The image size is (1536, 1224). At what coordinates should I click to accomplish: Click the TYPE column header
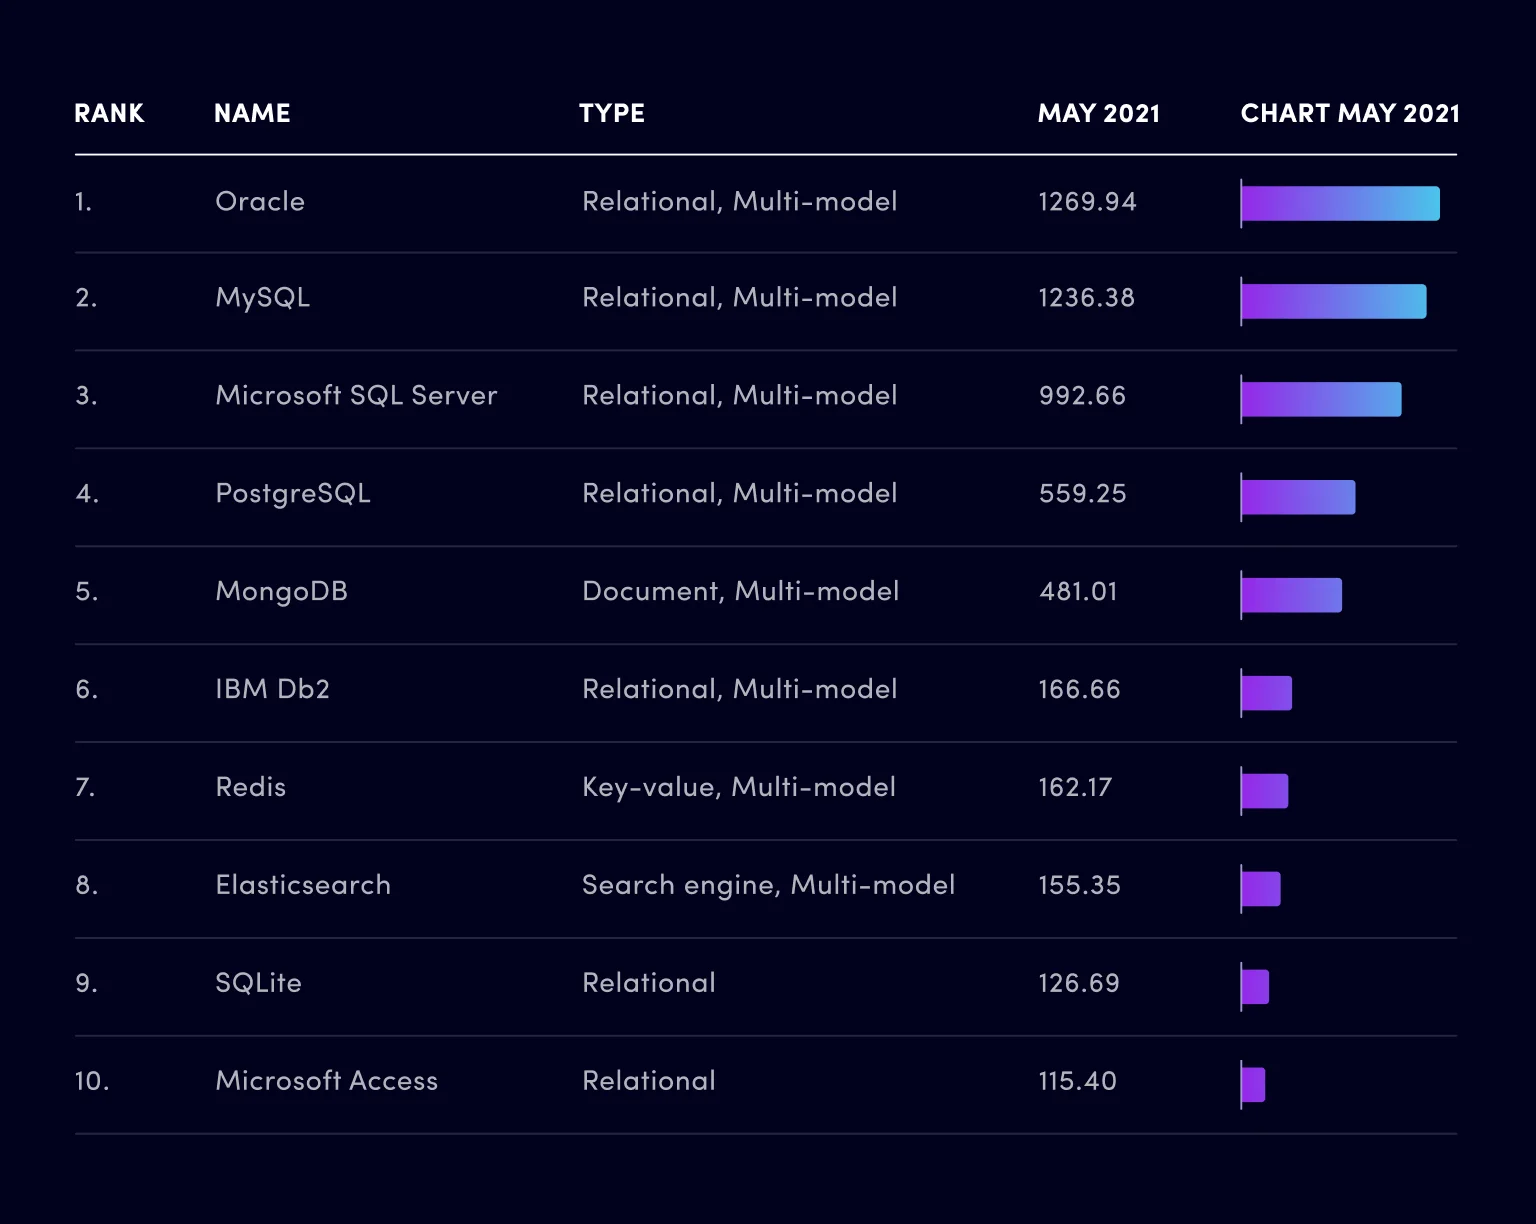tap(612, 113)
